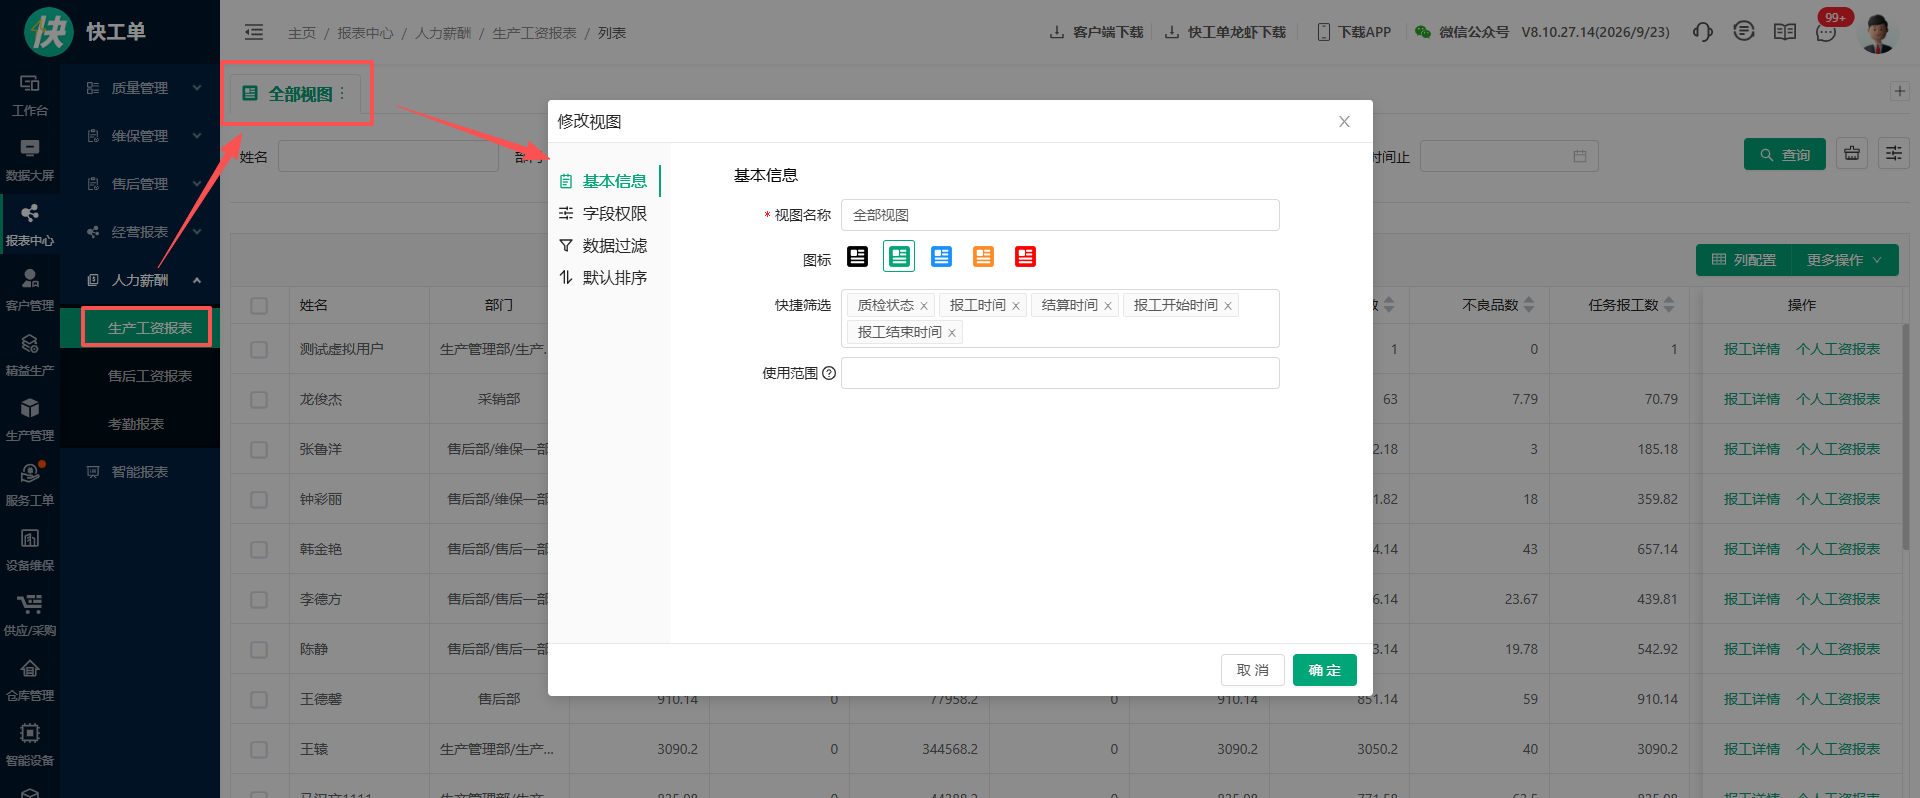Switch to 字段权限 tab in dialog

[603, 214]
